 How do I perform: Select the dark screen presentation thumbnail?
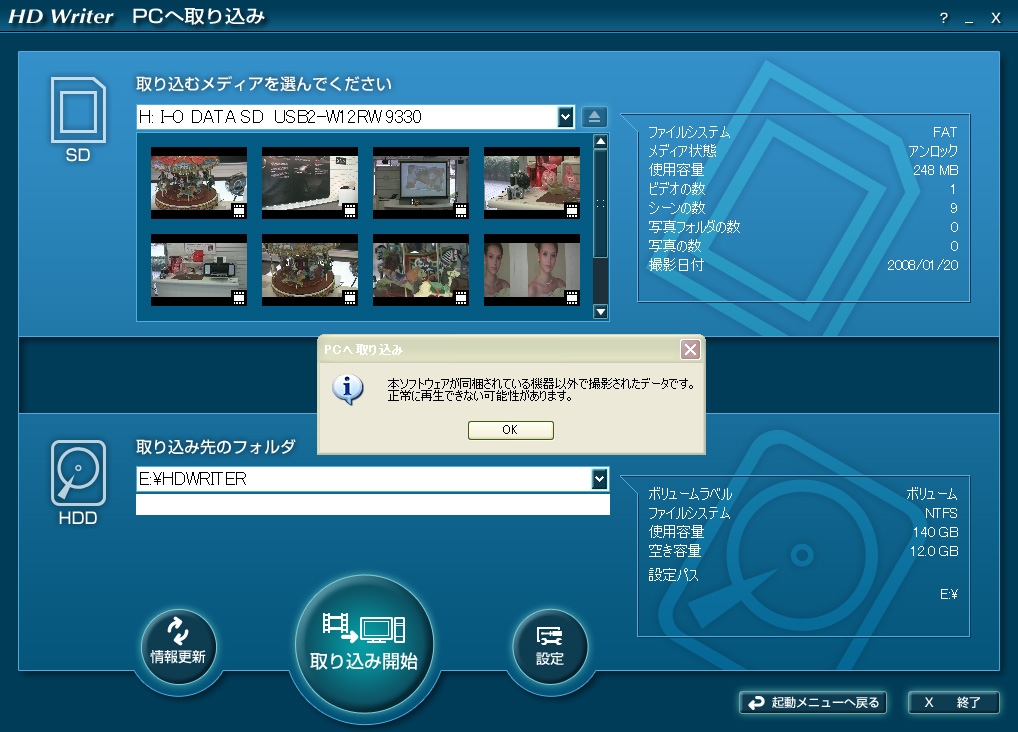310,183
